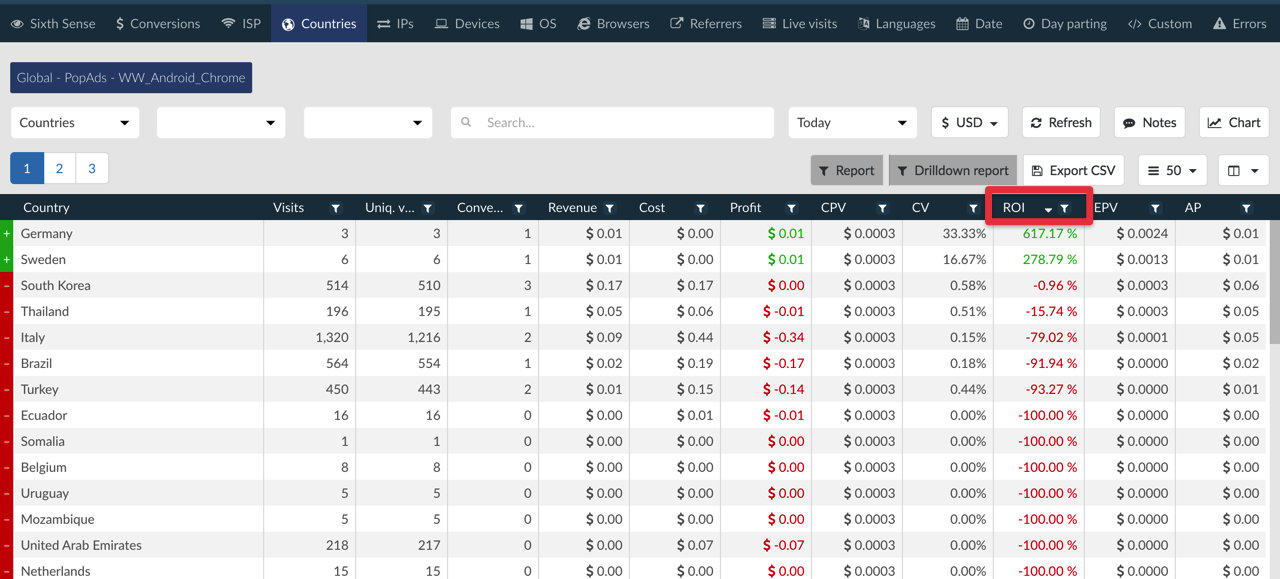Open the 50 rows per page selector

coord(1172,170)
